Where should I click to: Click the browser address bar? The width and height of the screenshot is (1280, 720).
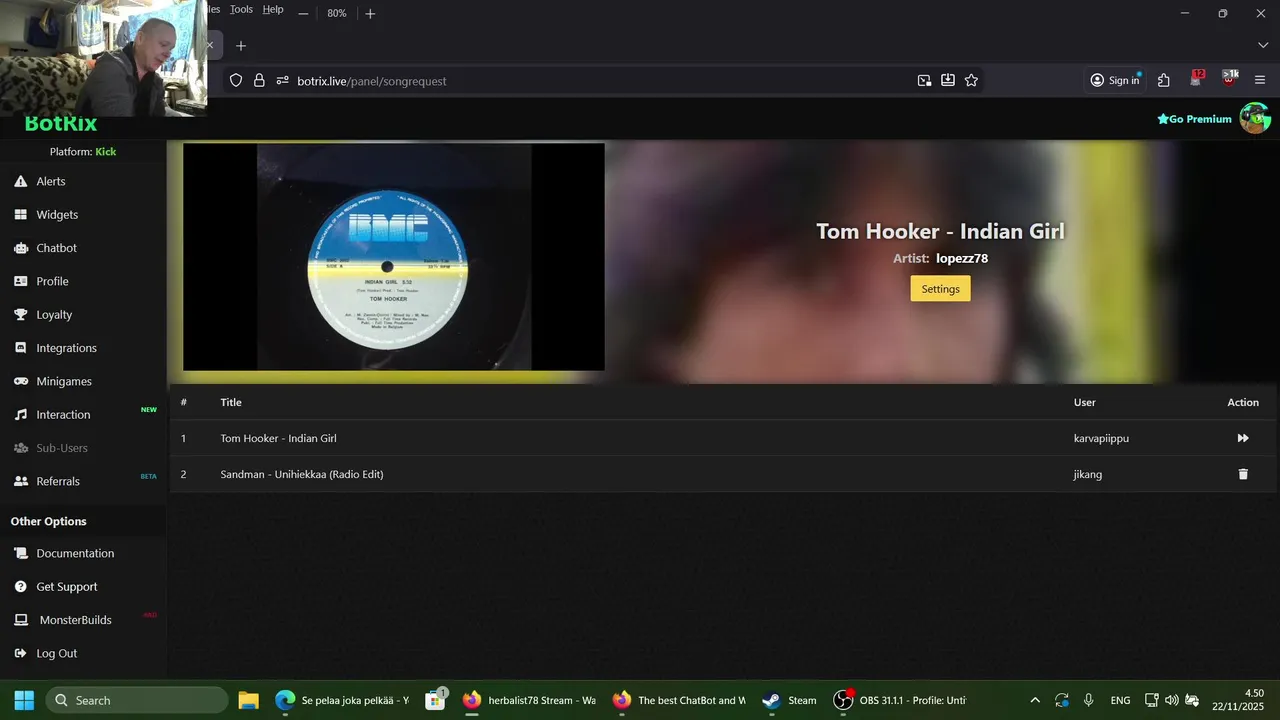point(600,81)
